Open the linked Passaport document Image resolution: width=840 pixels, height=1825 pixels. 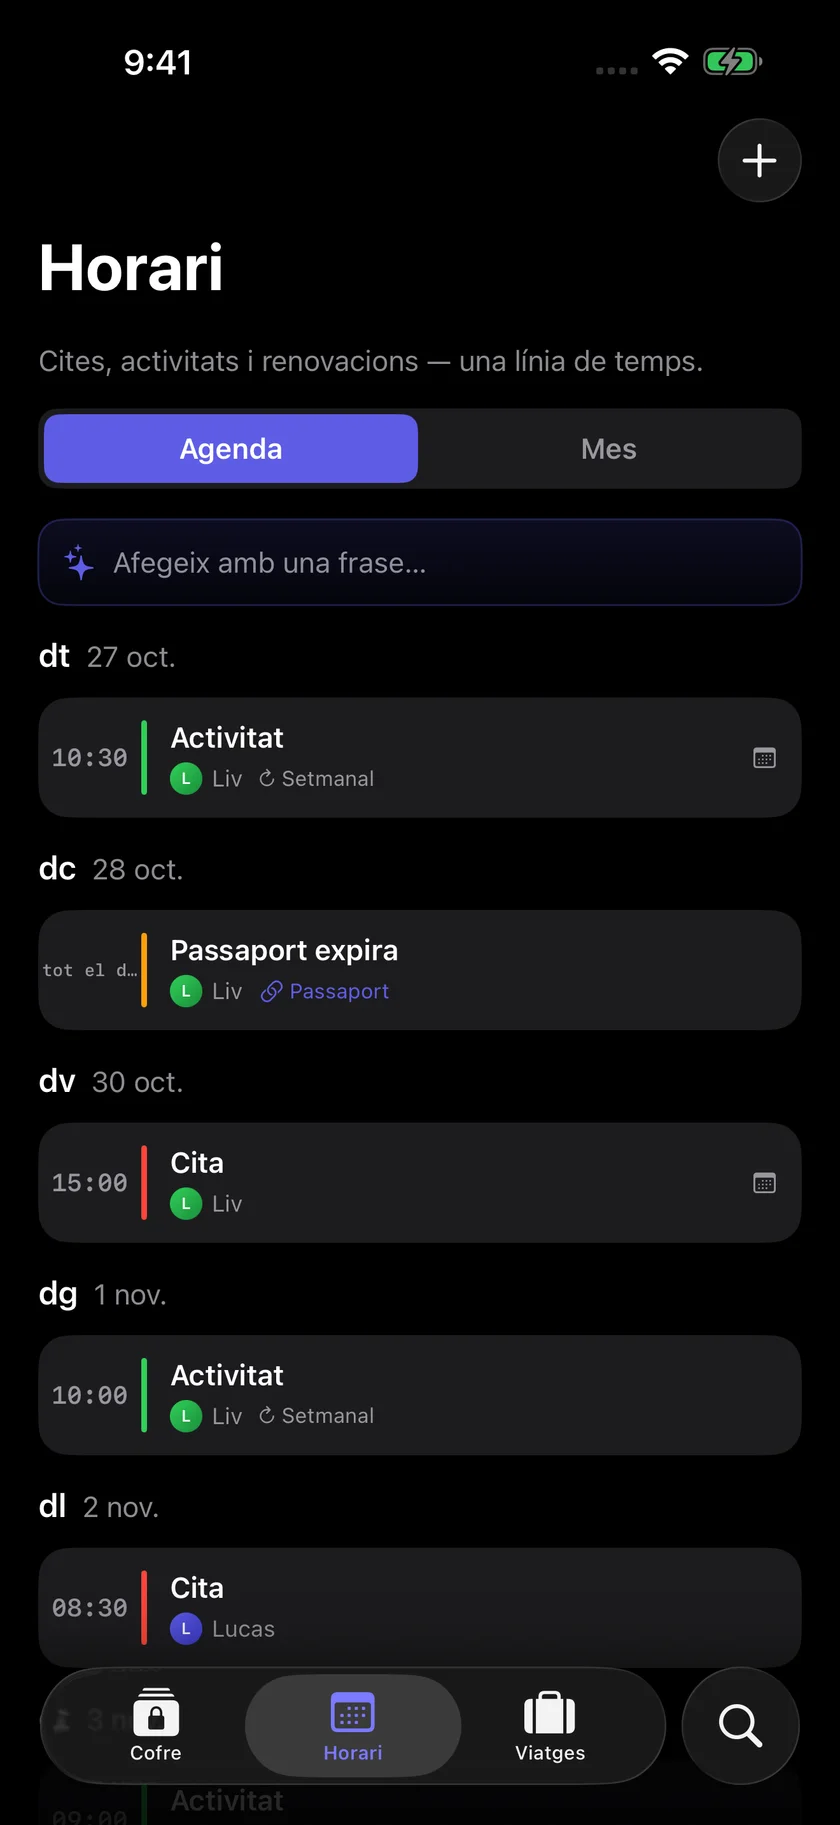pos(325,991)
